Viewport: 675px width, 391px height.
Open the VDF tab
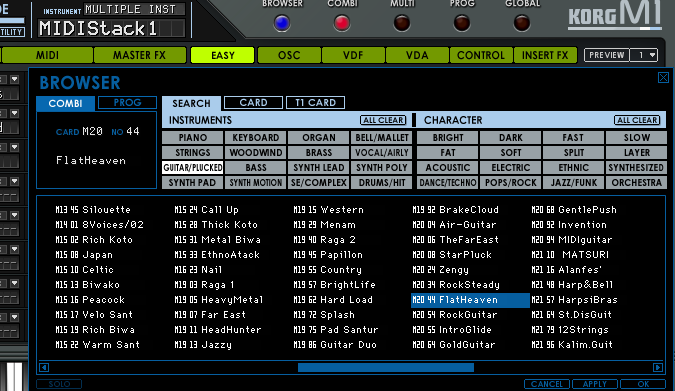(353, 55)
